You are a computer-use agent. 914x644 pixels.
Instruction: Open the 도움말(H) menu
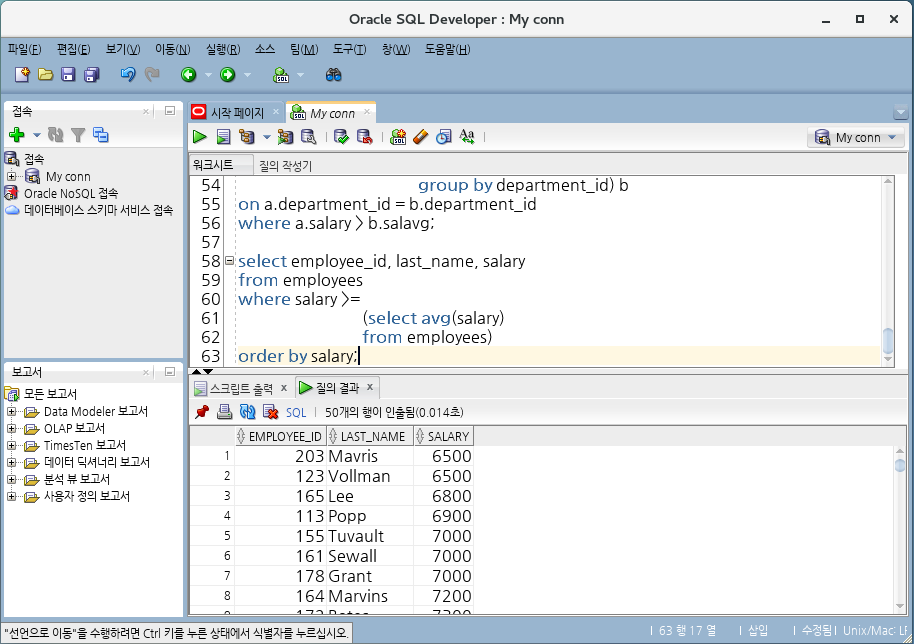tap(447, 50)
